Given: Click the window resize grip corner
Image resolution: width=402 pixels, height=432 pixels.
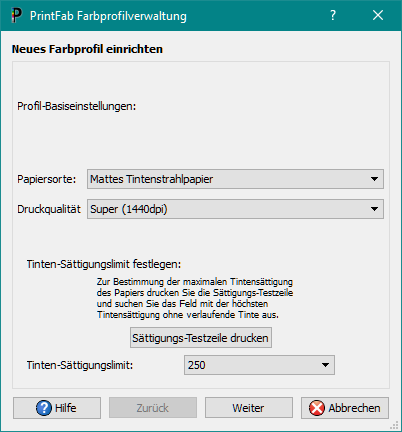Looking at the screenshot, I should pos(395,425).
